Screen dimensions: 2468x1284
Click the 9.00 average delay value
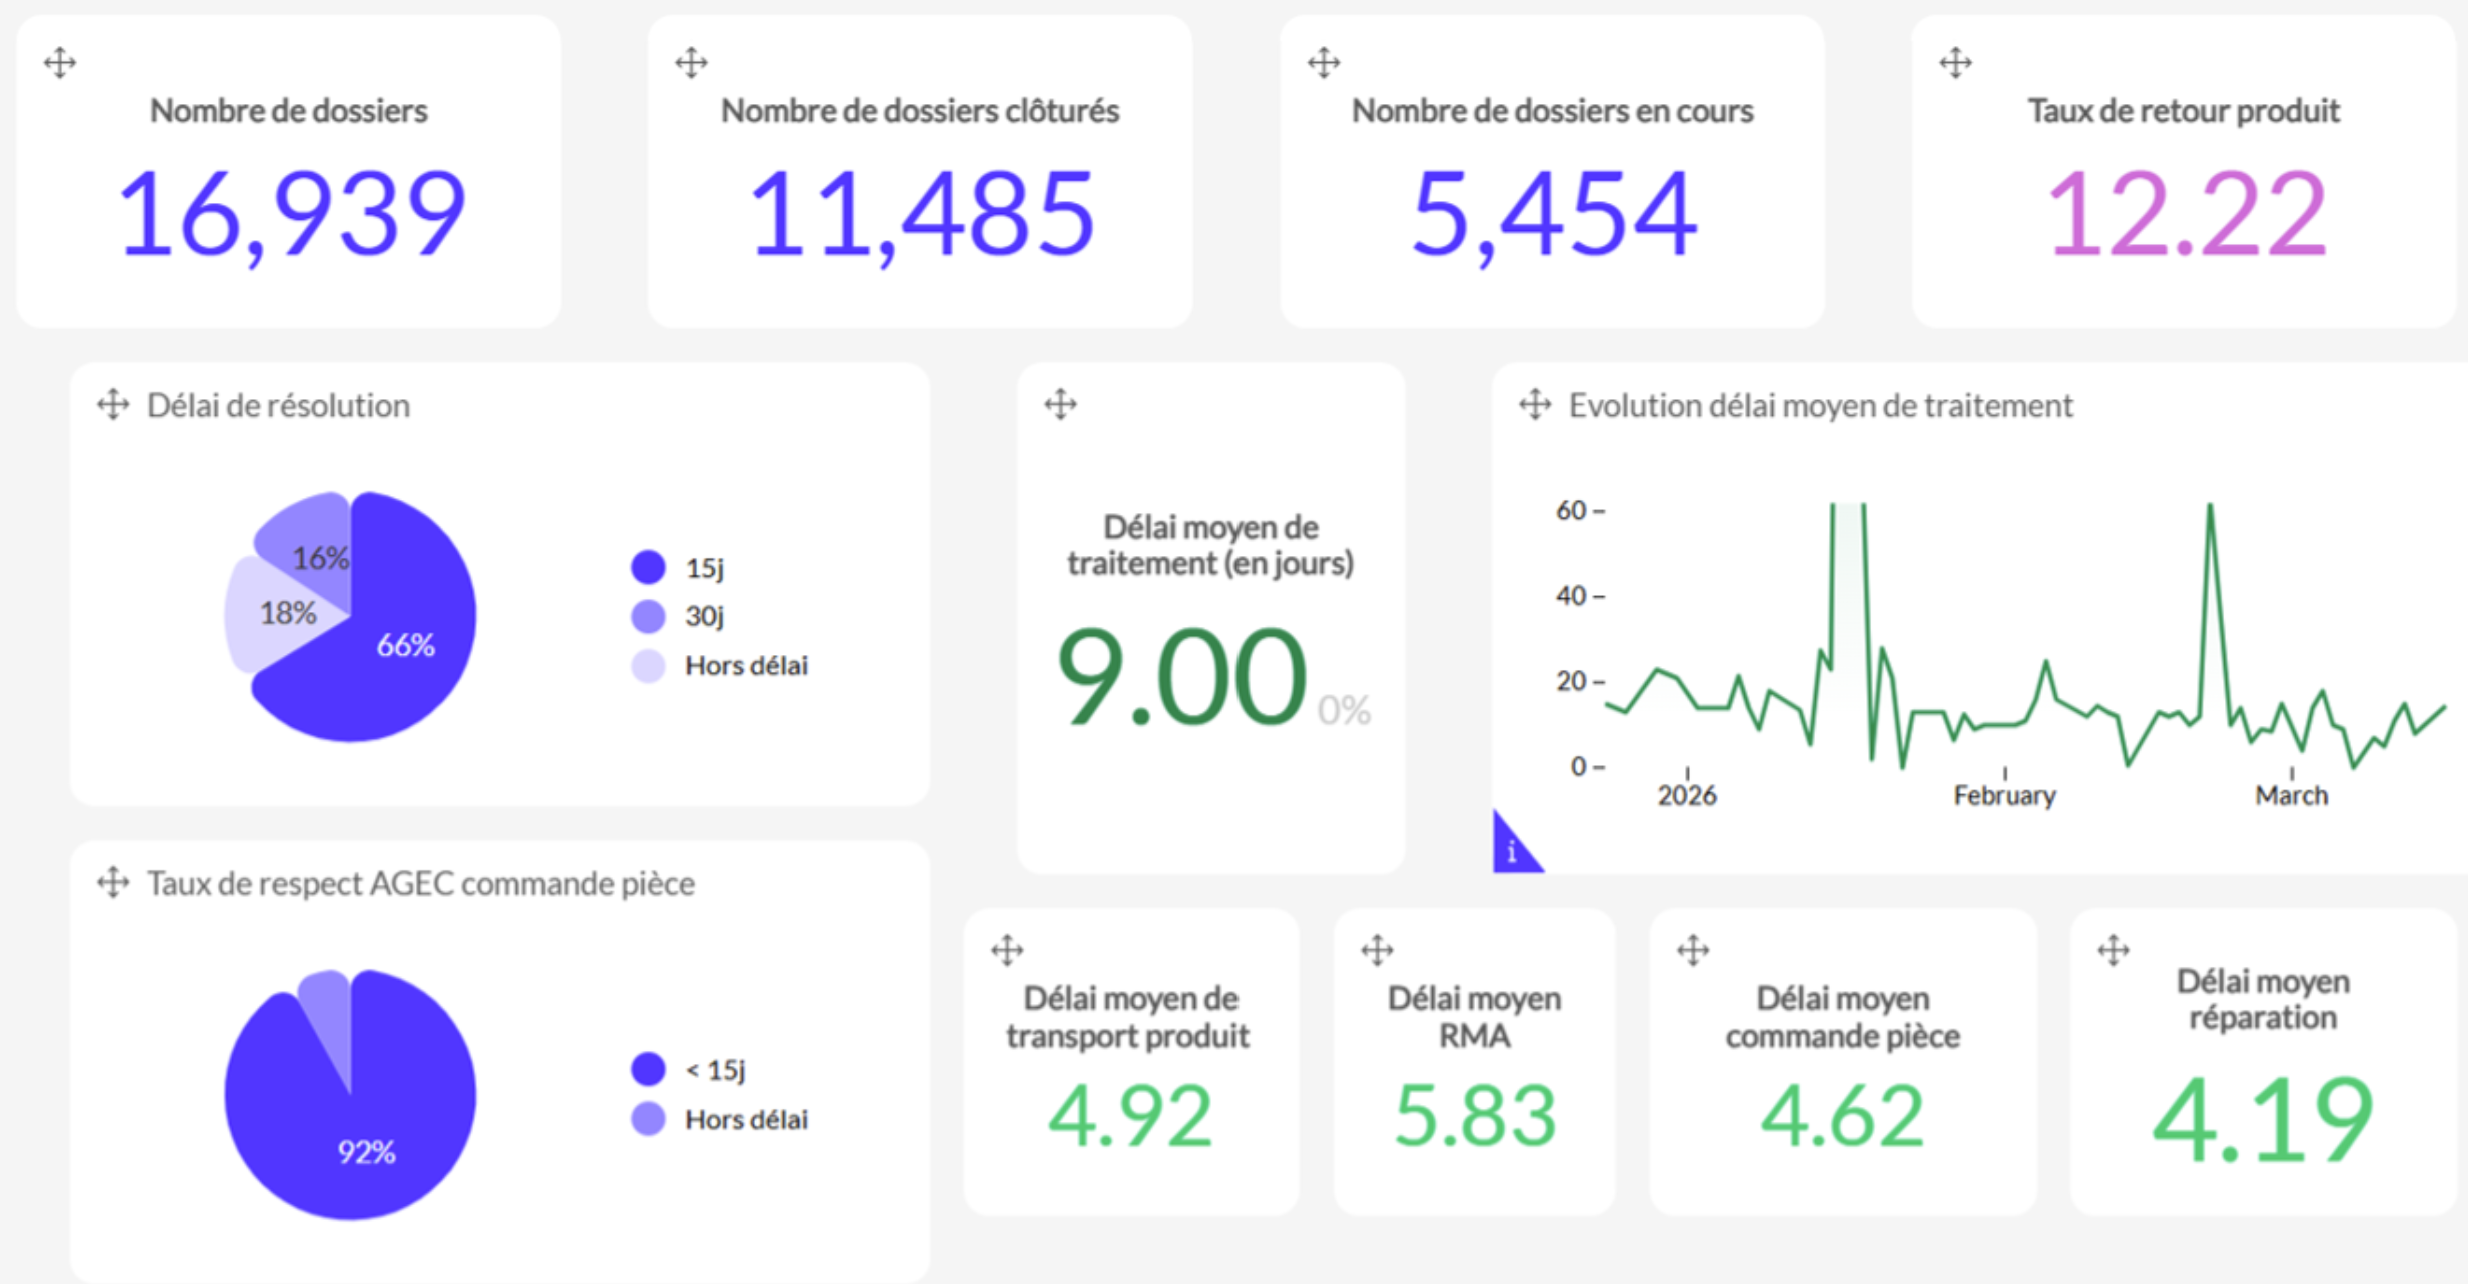[x=1181, y=677]
